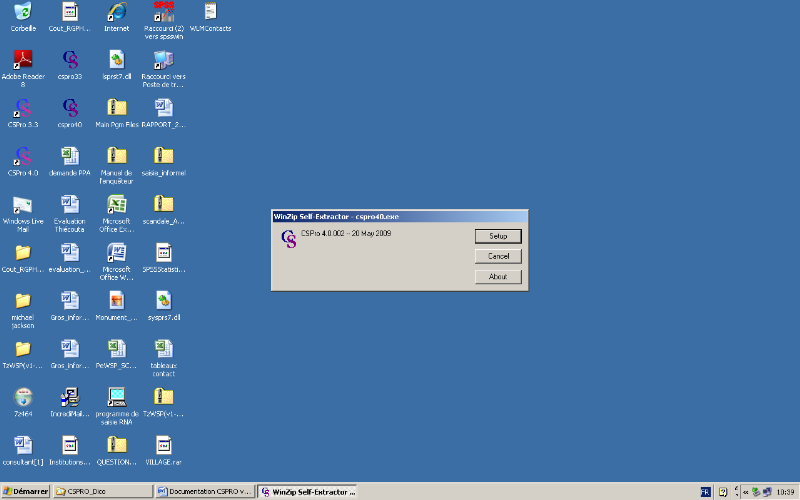The image size is (800, 500).
Task: Select the Adobe Reader 8 icon
Action: 23,68
